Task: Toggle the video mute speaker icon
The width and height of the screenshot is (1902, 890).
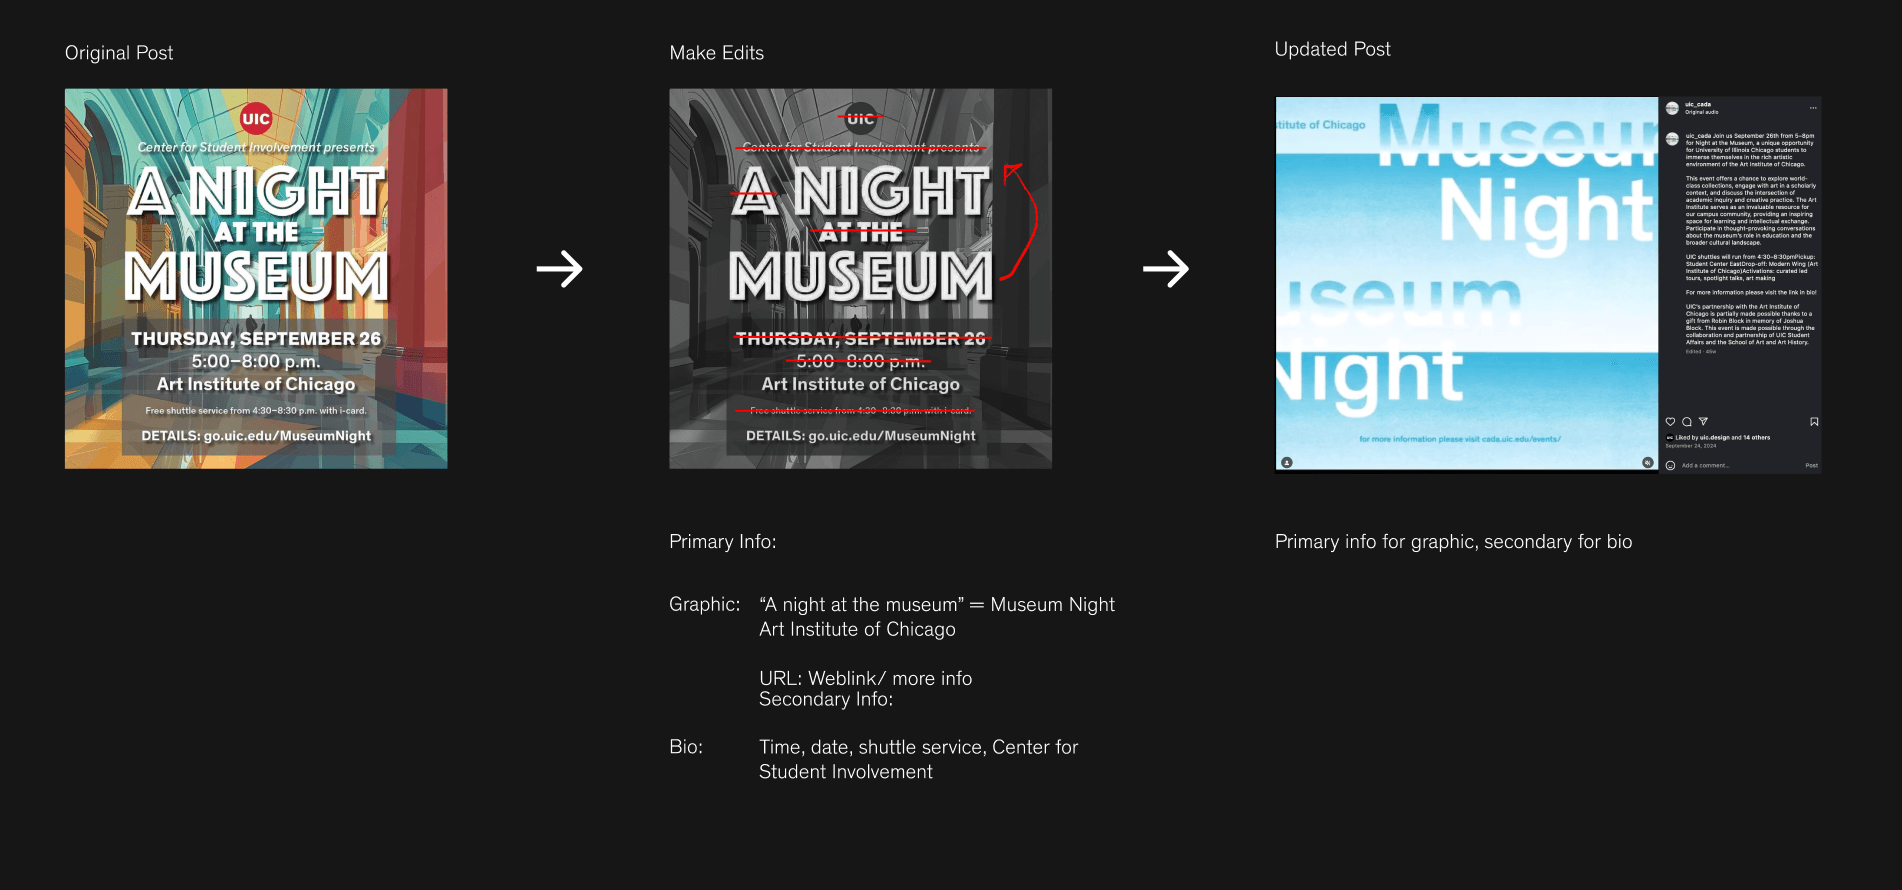Action: click(1648, 462)
